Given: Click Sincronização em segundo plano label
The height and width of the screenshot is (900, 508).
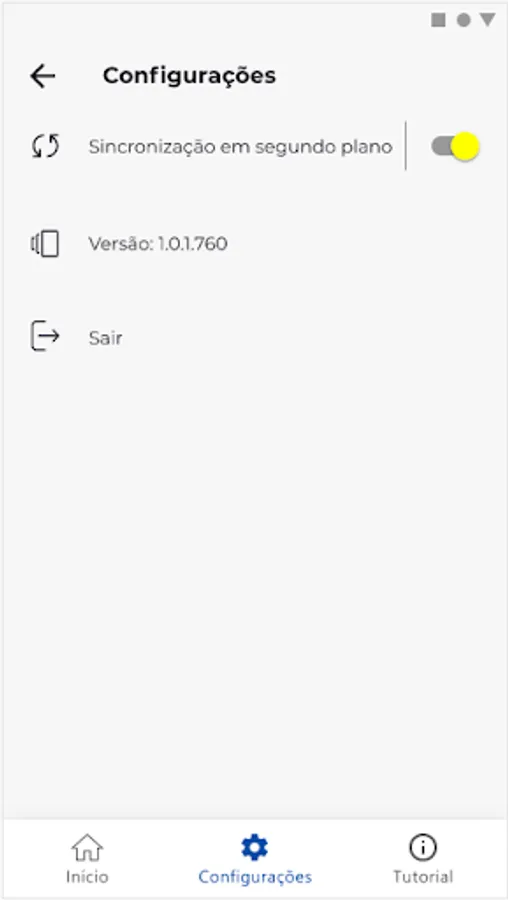Looking at the screenshot, I should pos(241,148).
